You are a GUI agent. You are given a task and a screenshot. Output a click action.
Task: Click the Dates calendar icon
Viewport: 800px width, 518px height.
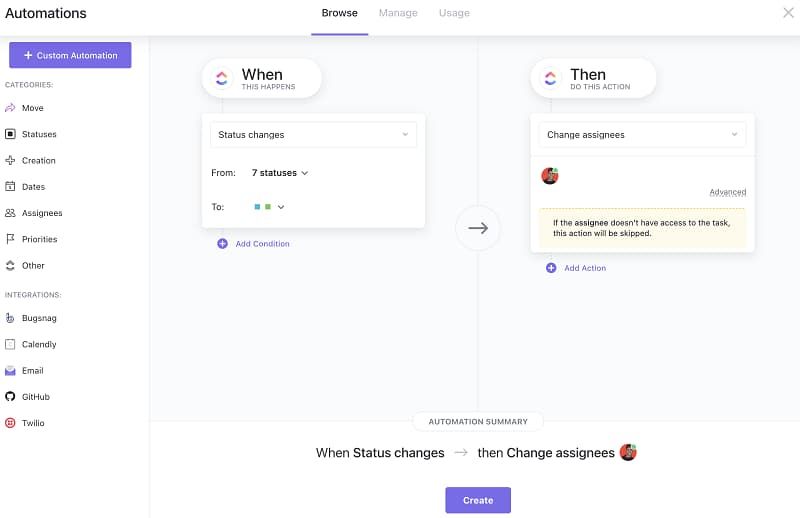point(10,187)
